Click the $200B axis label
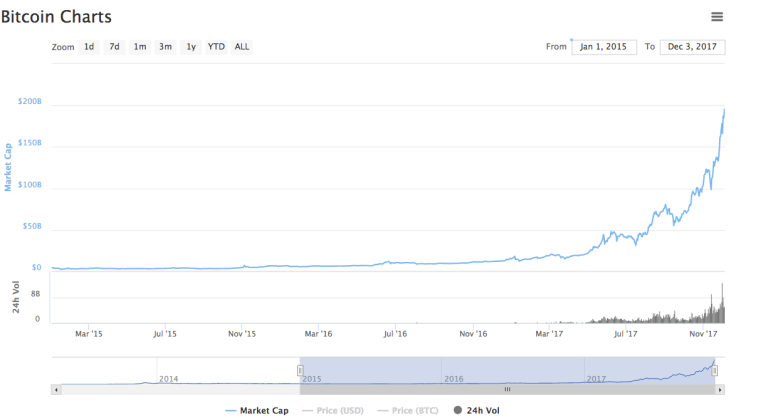This screenshot has width=768, height=418. click(30, 101)
